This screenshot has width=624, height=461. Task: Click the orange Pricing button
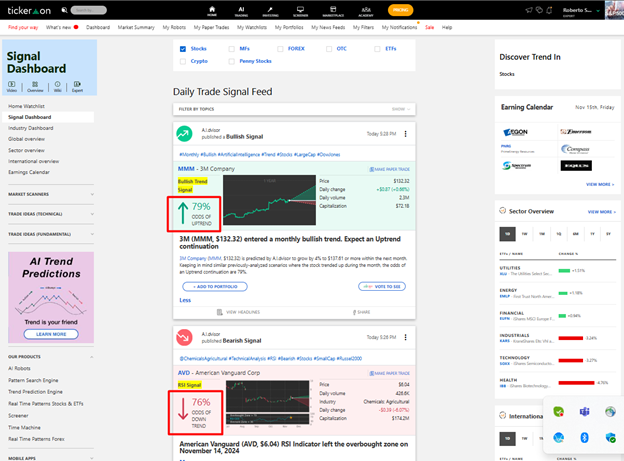pos(400,10)
